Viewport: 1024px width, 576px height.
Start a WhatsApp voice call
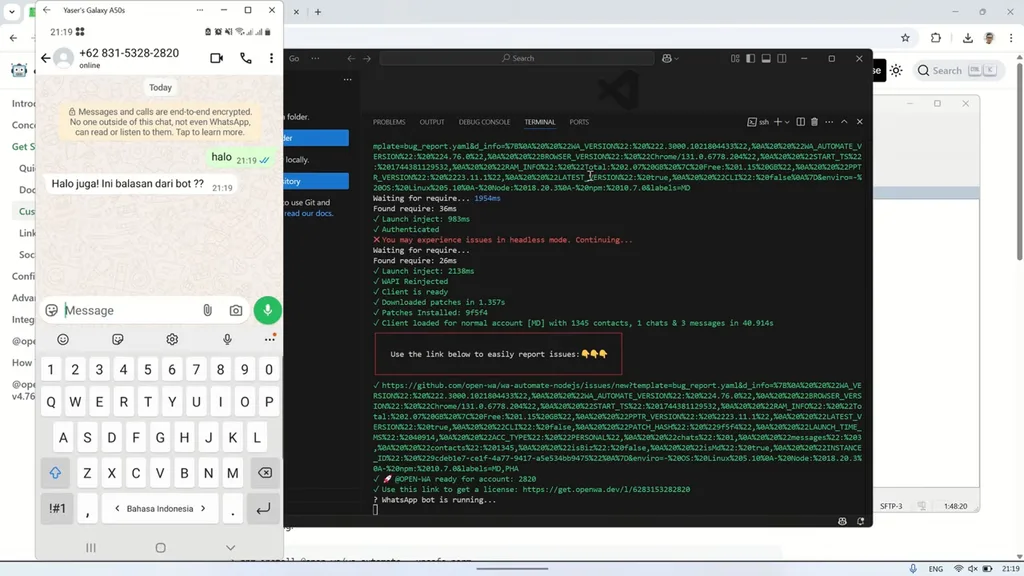point(246,58)
